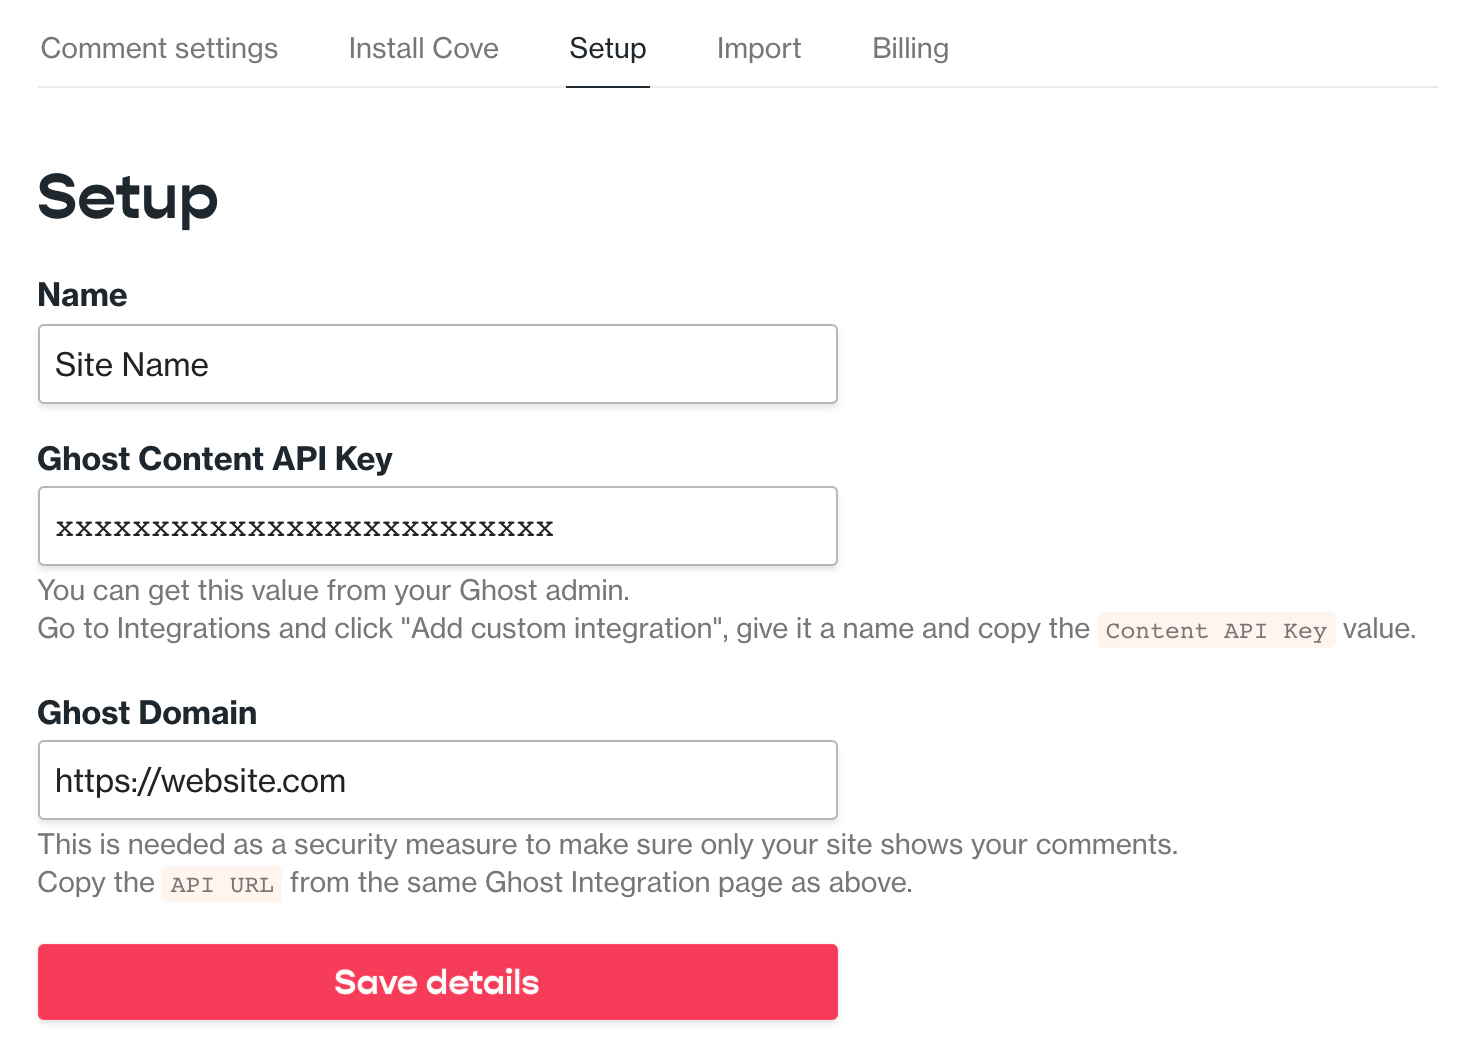Open the Billing tab
The image size is (1480, 1060).
pyautogui.click(x=910, y=48)
